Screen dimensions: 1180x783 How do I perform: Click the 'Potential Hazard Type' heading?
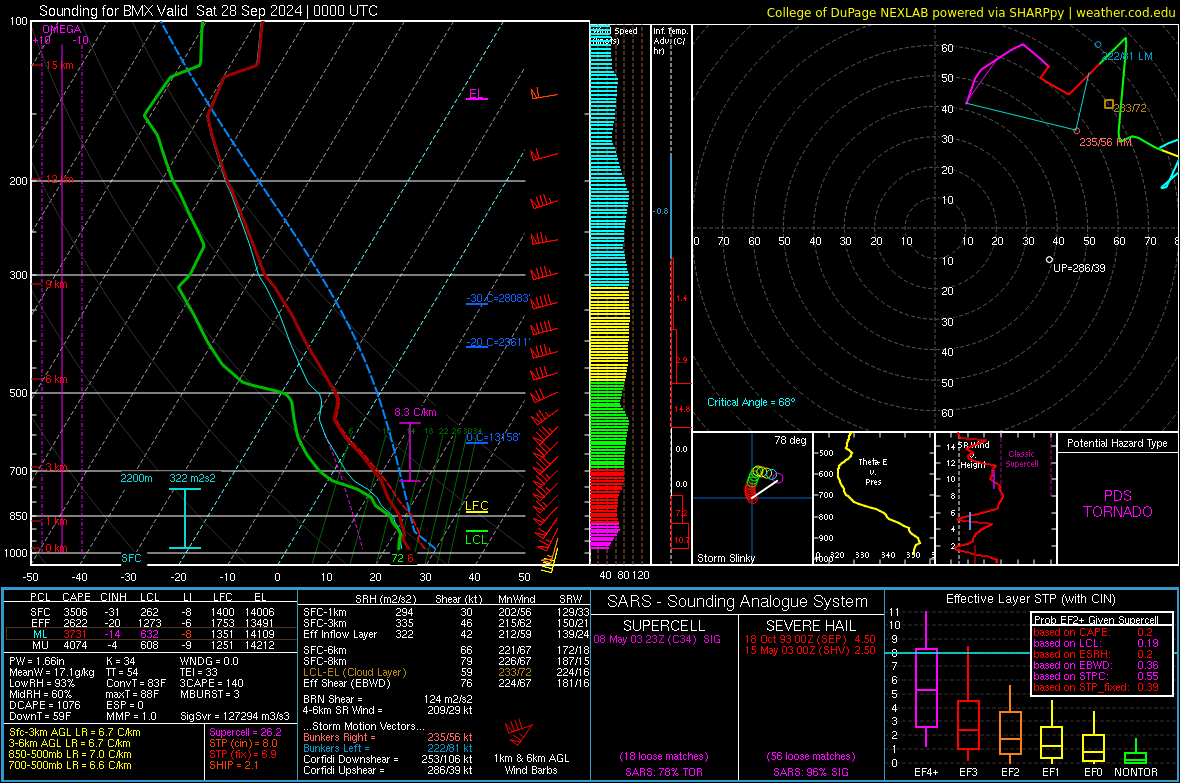[x=1118, y=443]
